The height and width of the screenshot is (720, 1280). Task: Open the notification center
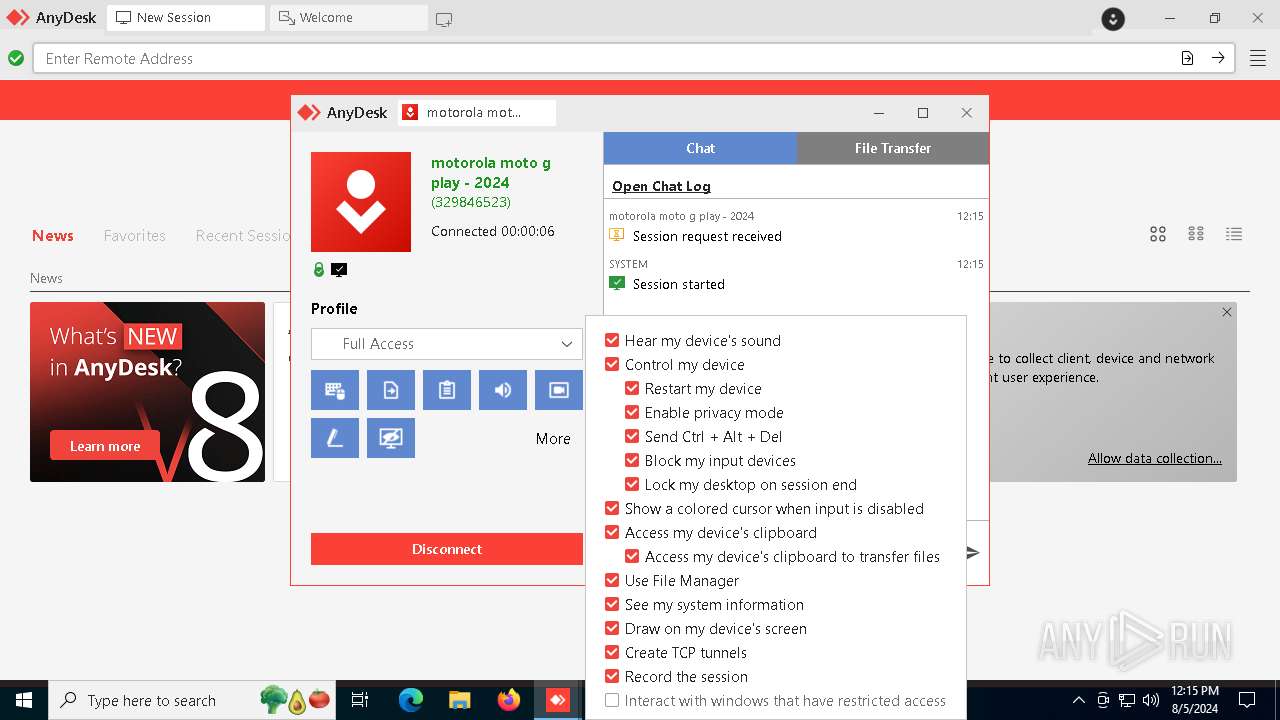(1247, 700)
